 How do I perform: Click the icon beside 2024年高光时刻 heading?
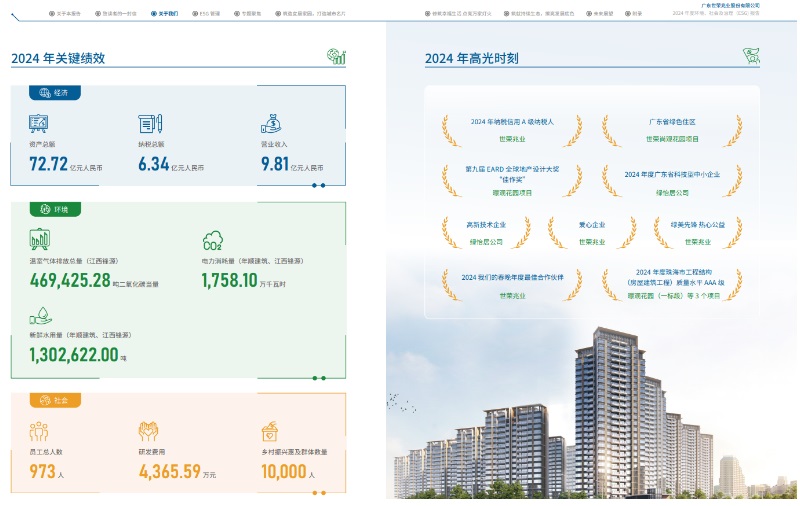(751, 57)
